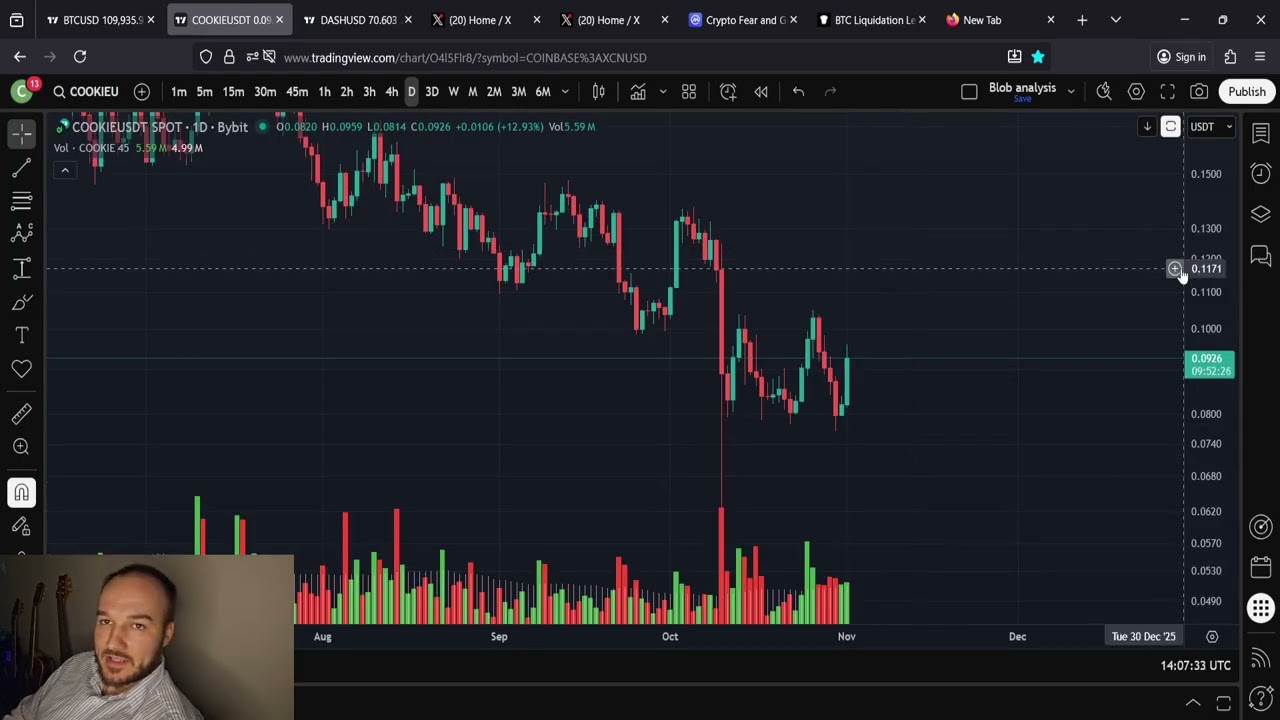Toggle the heart favorites tool
1280x720 pixels.
pos(22,369)
